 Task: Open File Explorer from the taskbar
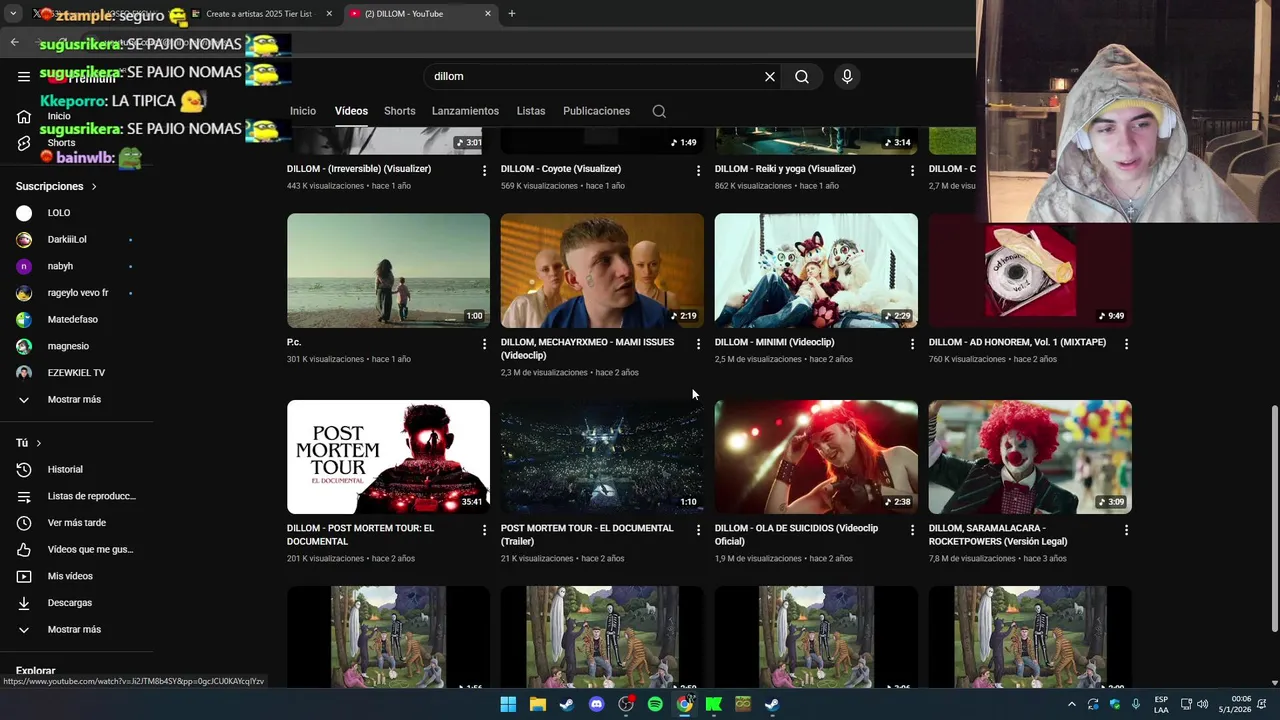(x=538, y=704)
